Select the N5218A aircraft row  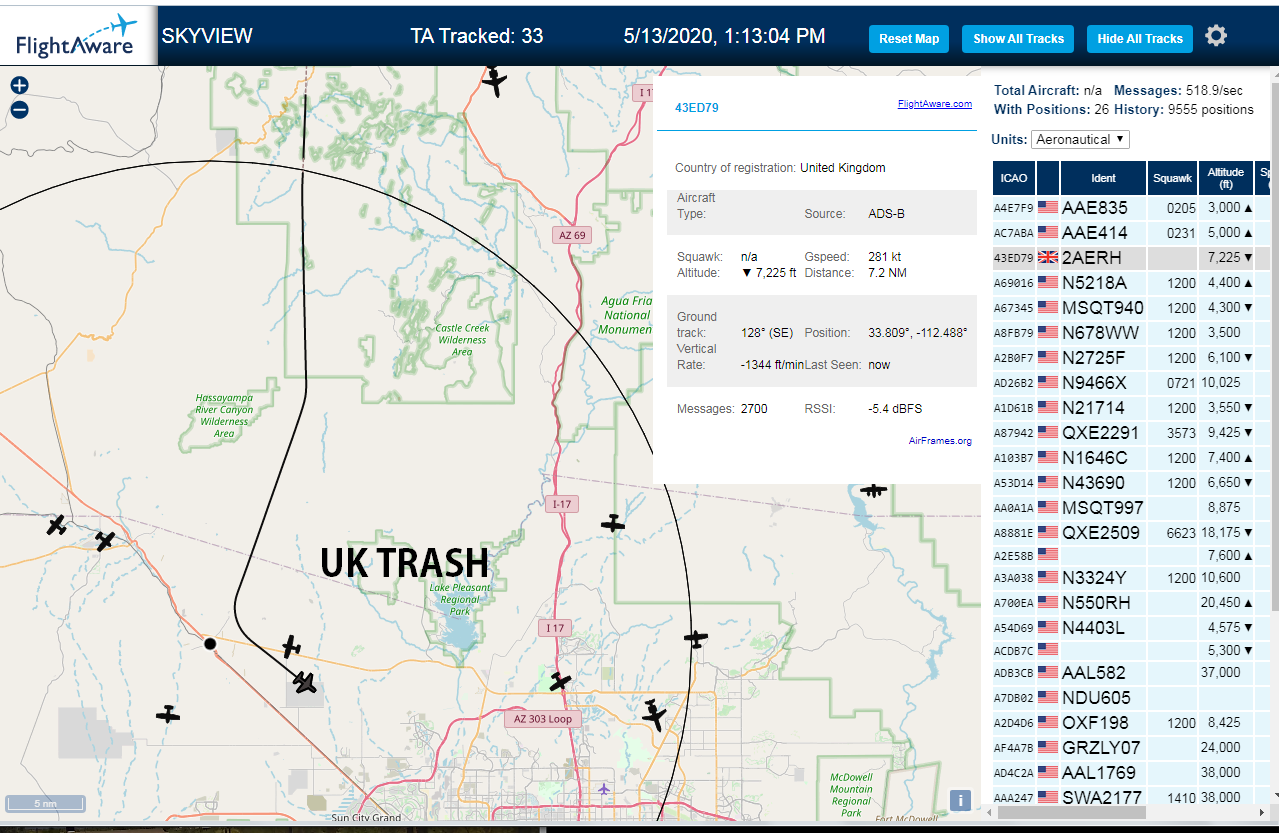tap(1131, 283)
